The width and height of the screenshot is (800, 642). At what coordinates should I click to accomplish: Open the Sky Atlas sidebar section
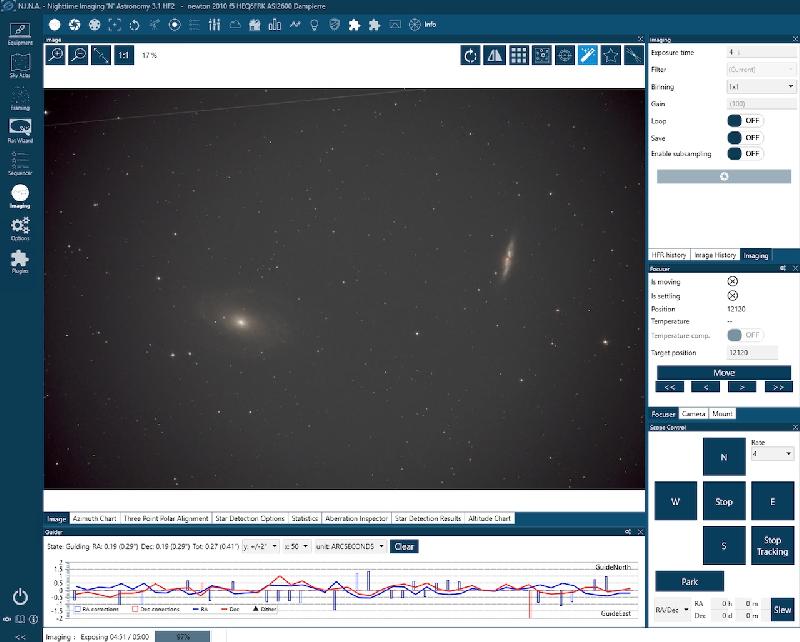pos(20,66)
